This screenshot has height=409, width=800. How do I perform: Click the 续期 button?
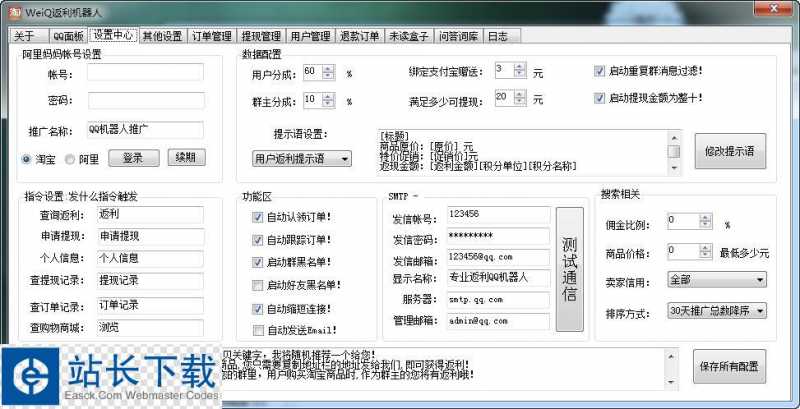tap(187, 157)
